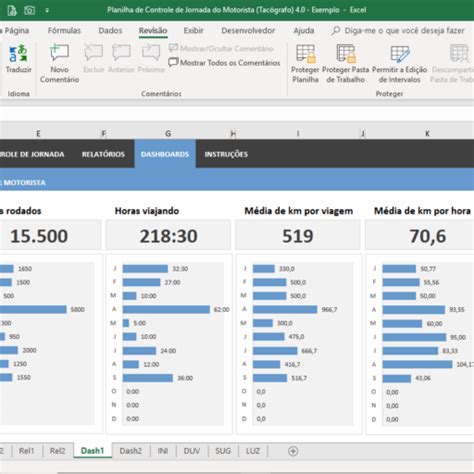Viewport: 474px width, 474px height.
Task: Open the Layout da Página ribbon tab
Action: point(15,31)
